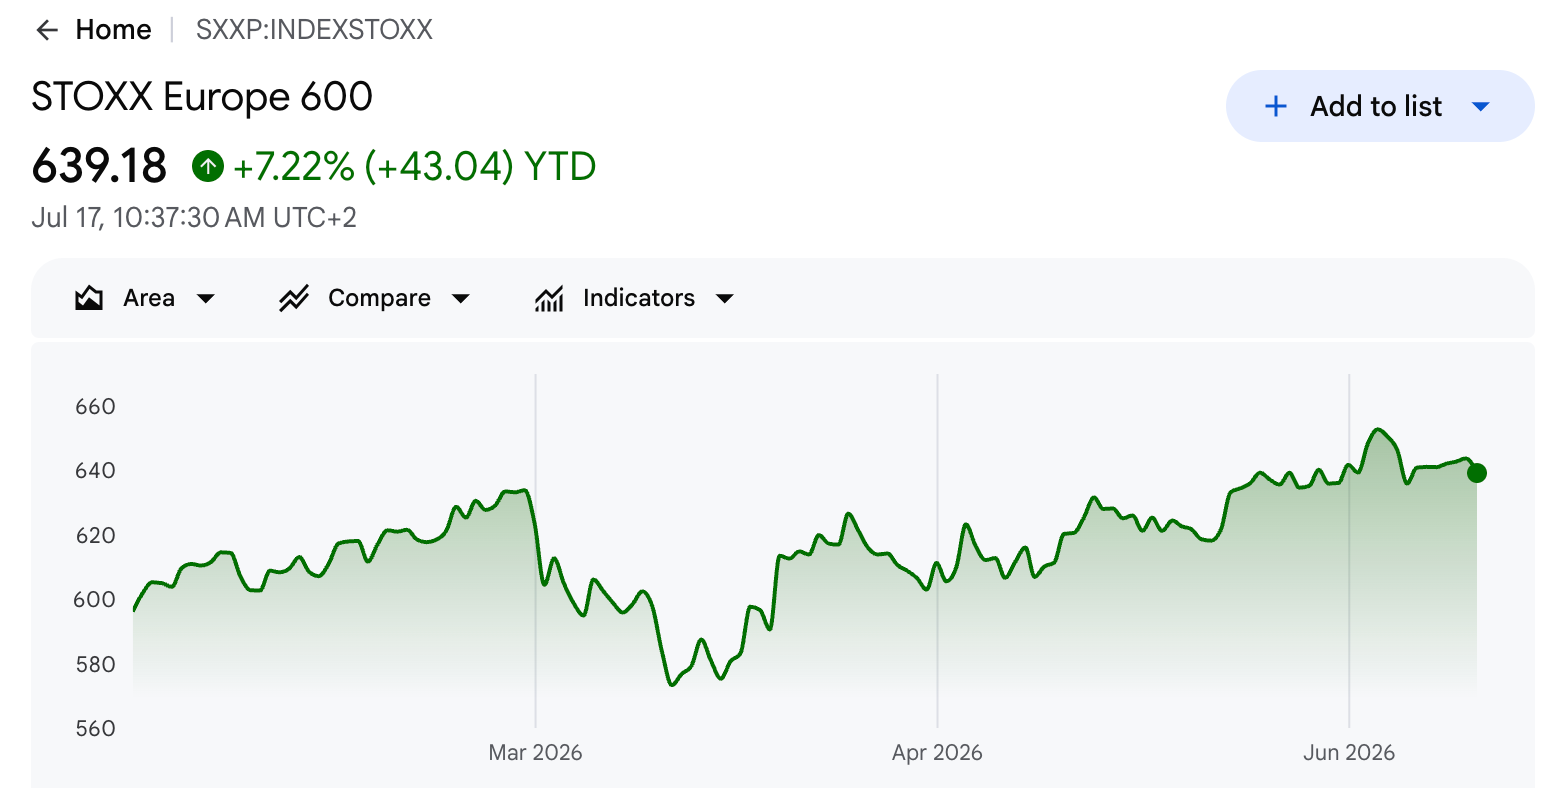The height and width of the screenshot is (788, 1544).
Task: Expand the Area chart type dropdown arrow
Action: (x=206, y=298)
